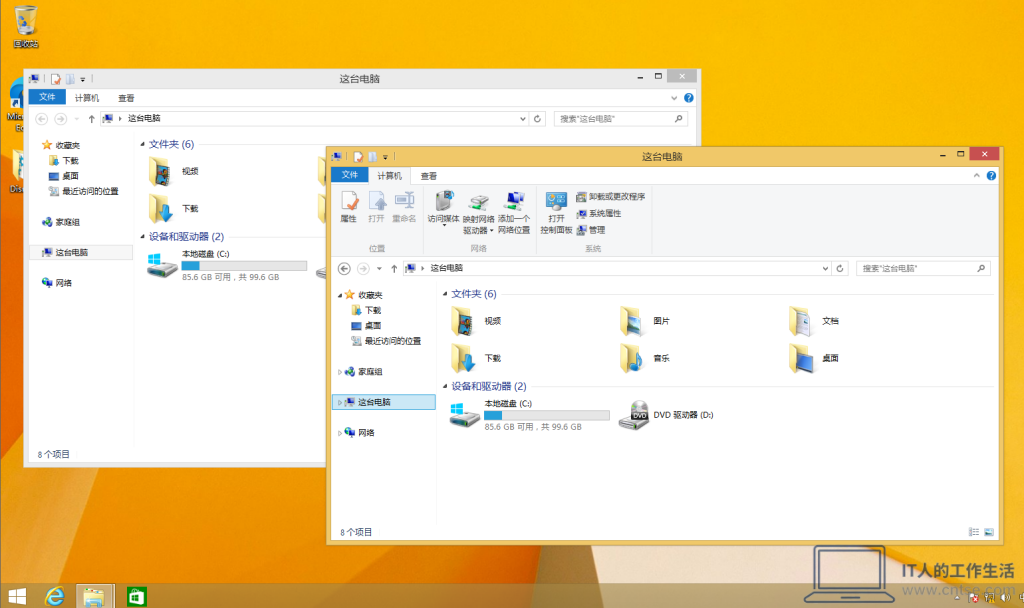
Task: Select 家庭组 in back window navigation pane
Action: (x=61, y=222)
